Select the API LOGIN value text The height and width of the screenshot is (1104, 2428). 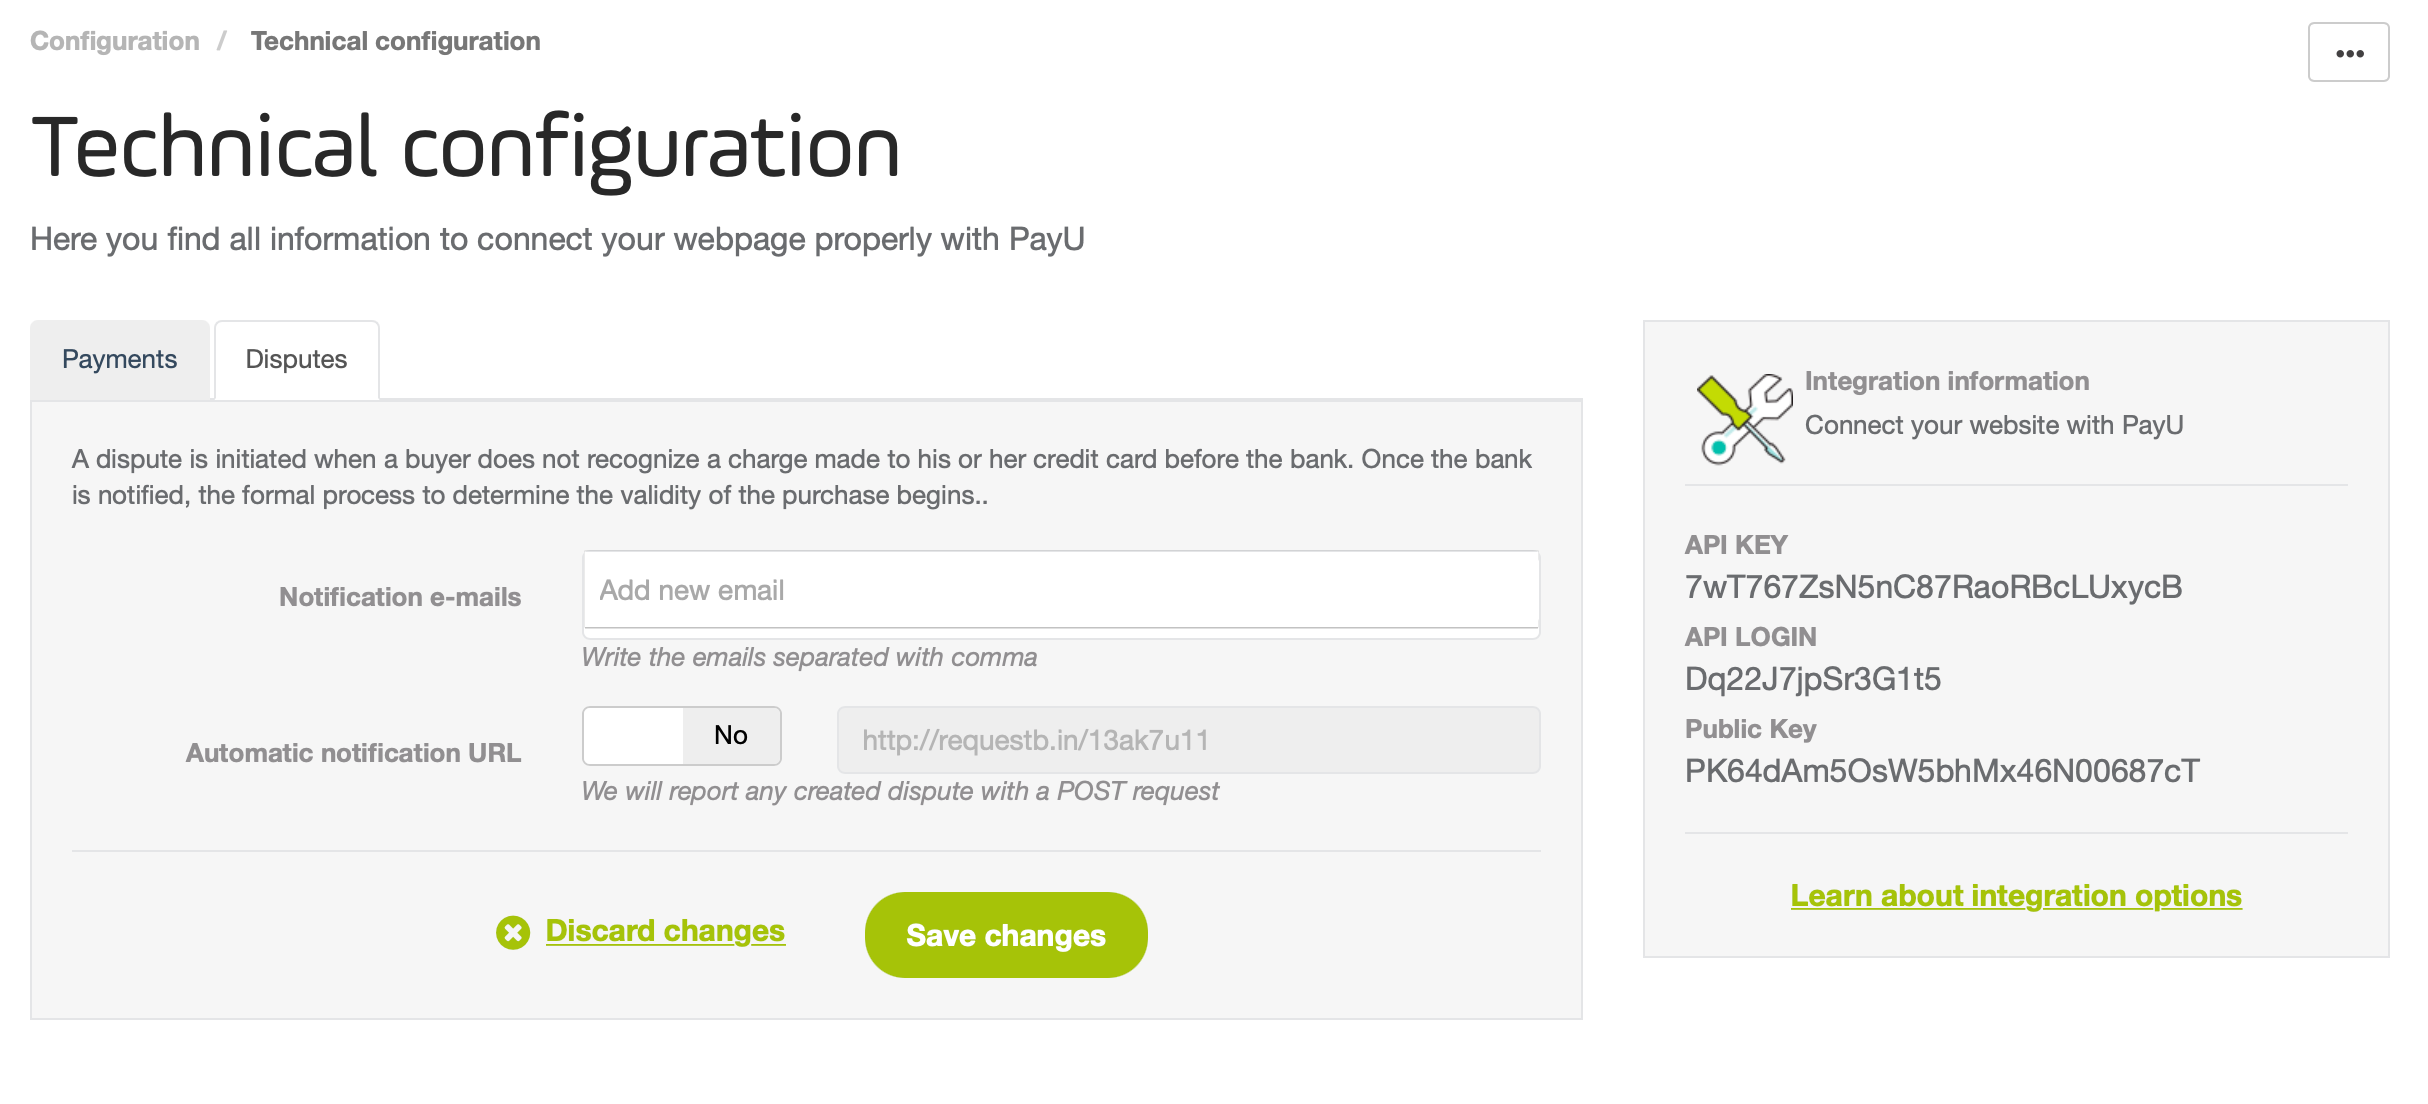pyautogui.click(x=1812, y=679)
